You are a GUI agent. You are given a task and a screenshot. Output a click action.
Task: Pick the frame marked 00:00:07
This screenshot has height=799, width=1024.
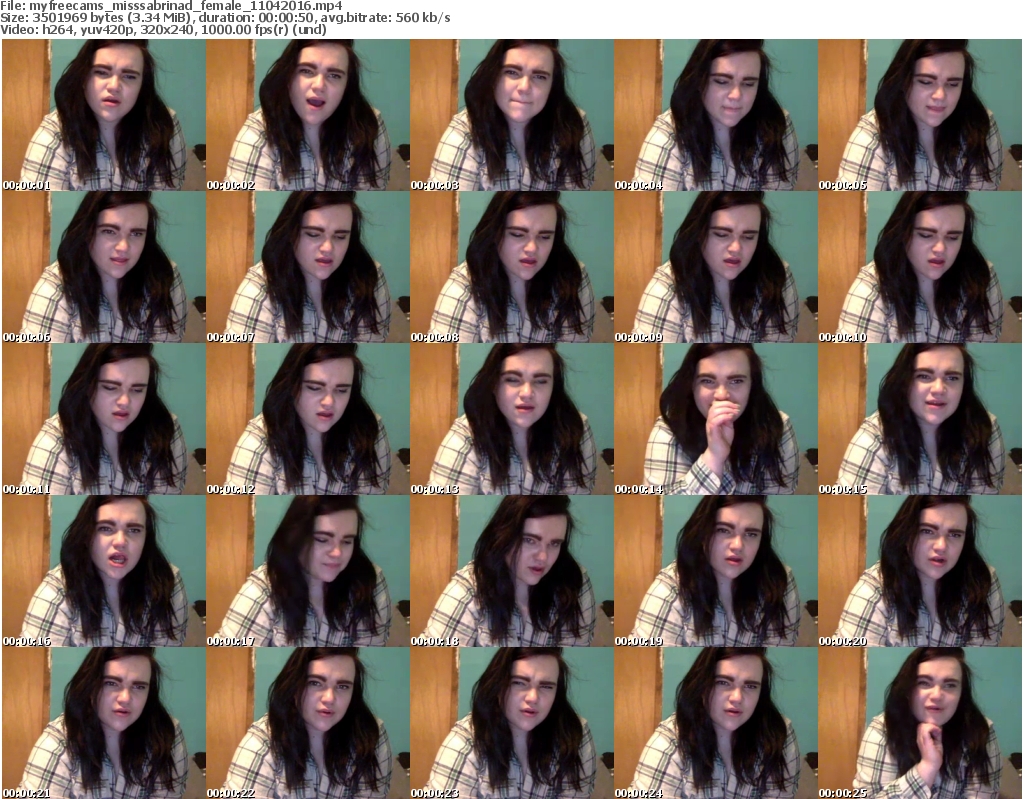coord(306,267)
